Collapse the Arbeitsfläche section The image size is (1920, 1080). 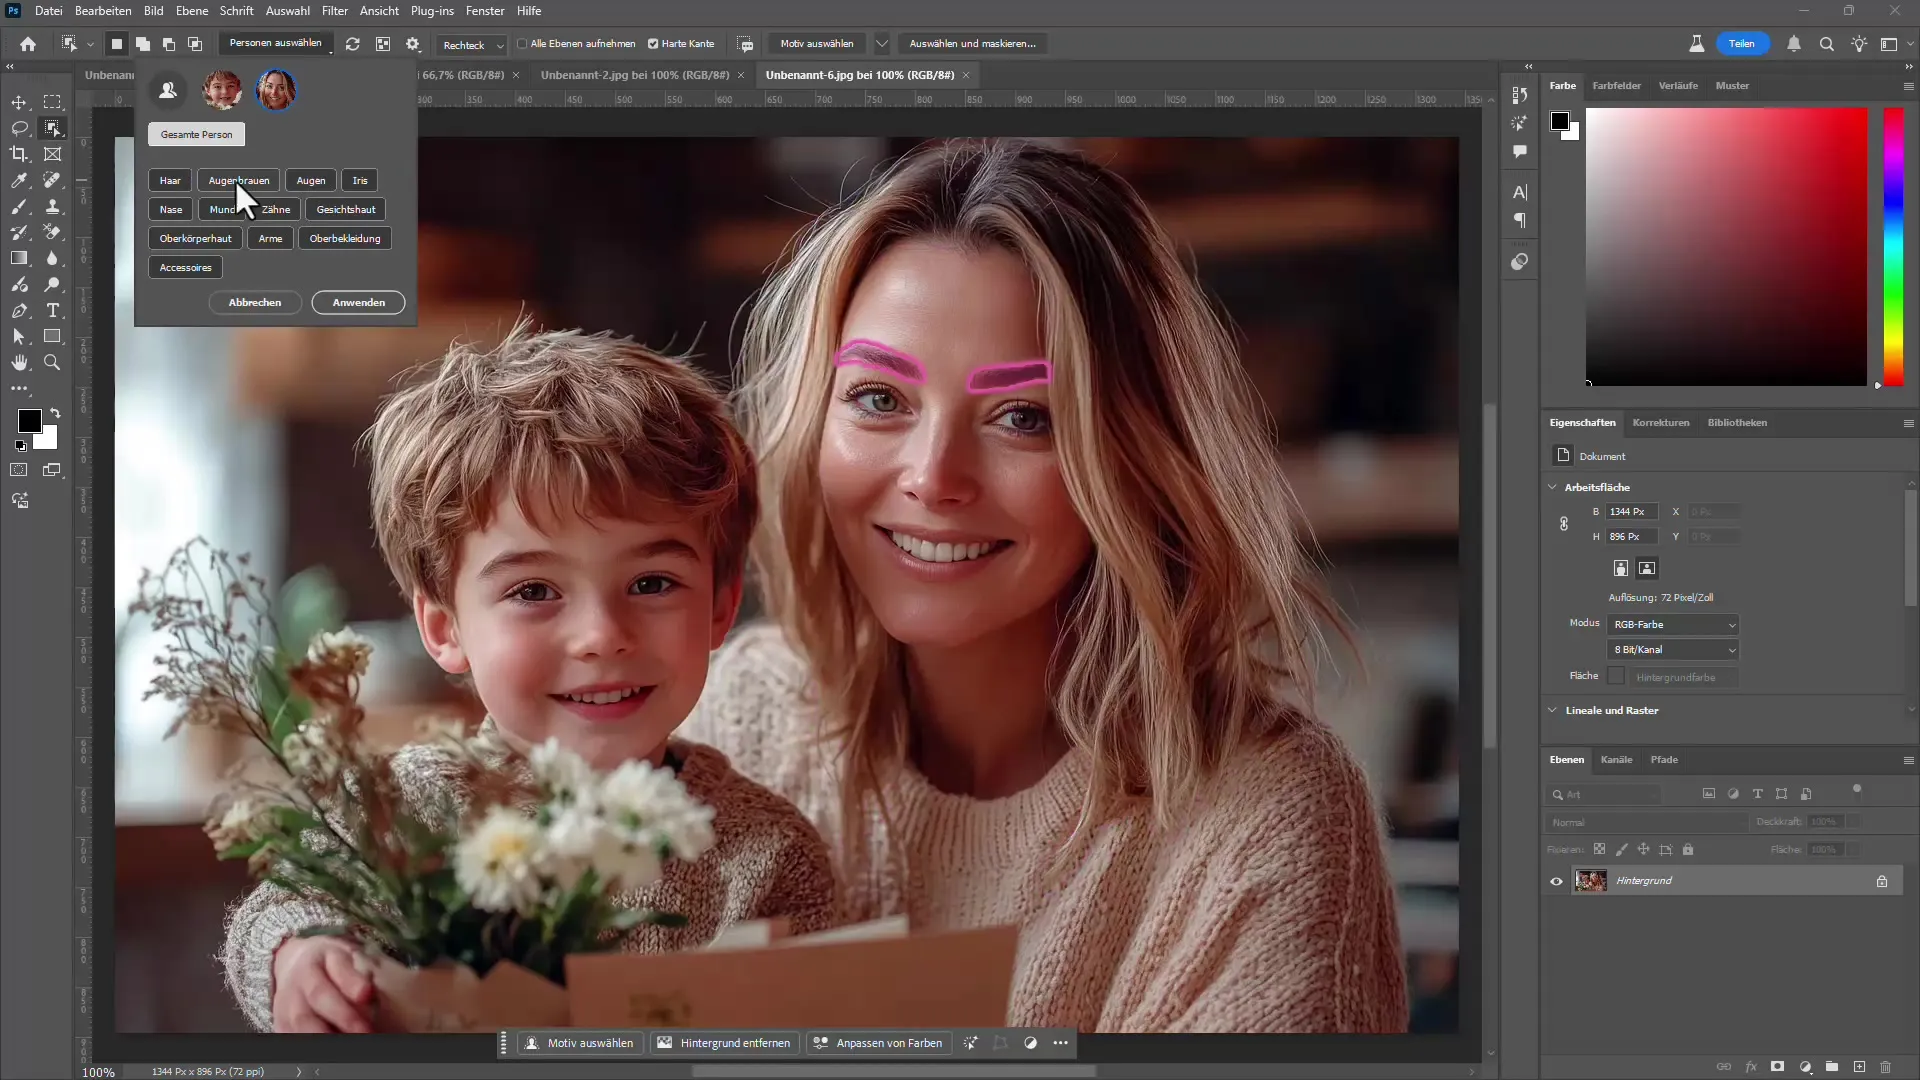pyautogui.click(x=1553, y=487)
